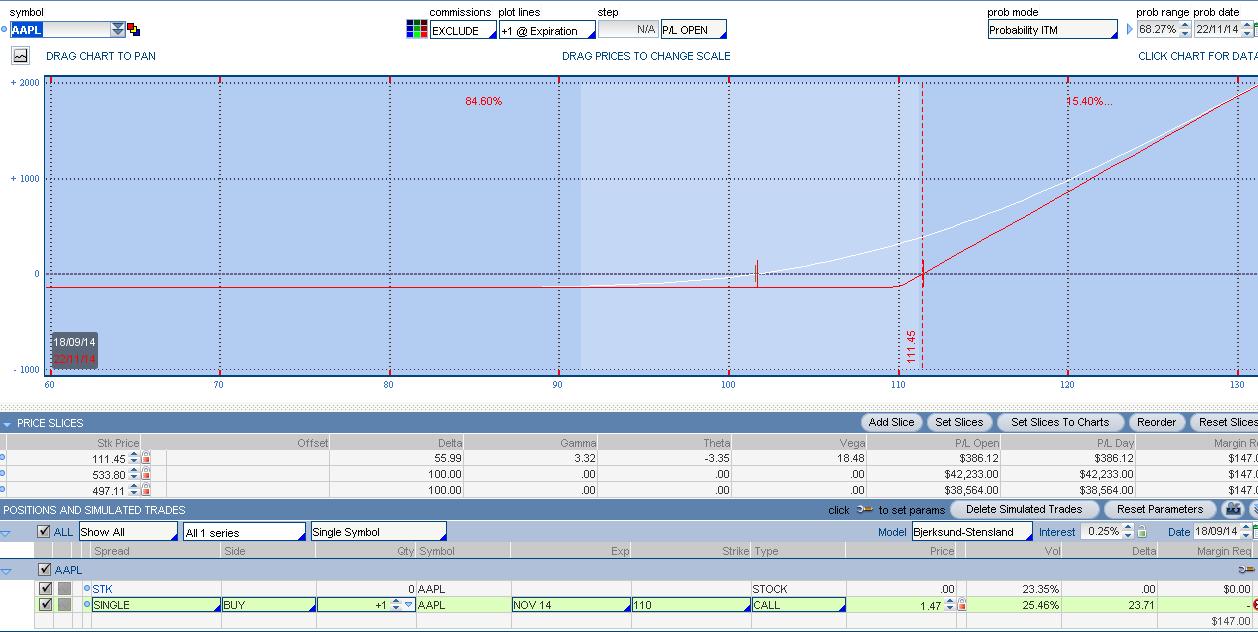The width and height of the screenshot is (1258, 632).
Task: Open the quantity dropdown arrow beside +1
Action: click(408, 605)
